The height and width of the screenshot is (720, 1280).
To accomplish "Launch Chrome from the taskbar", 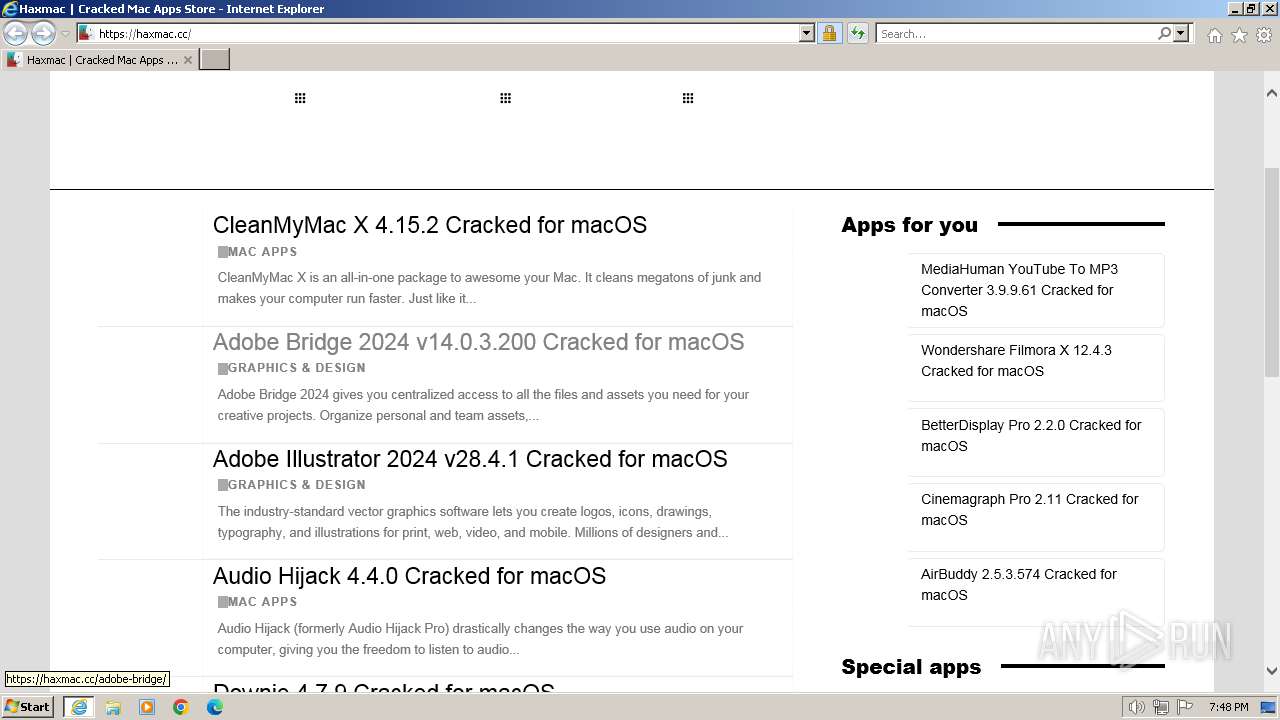I will [x=181, y=707].
